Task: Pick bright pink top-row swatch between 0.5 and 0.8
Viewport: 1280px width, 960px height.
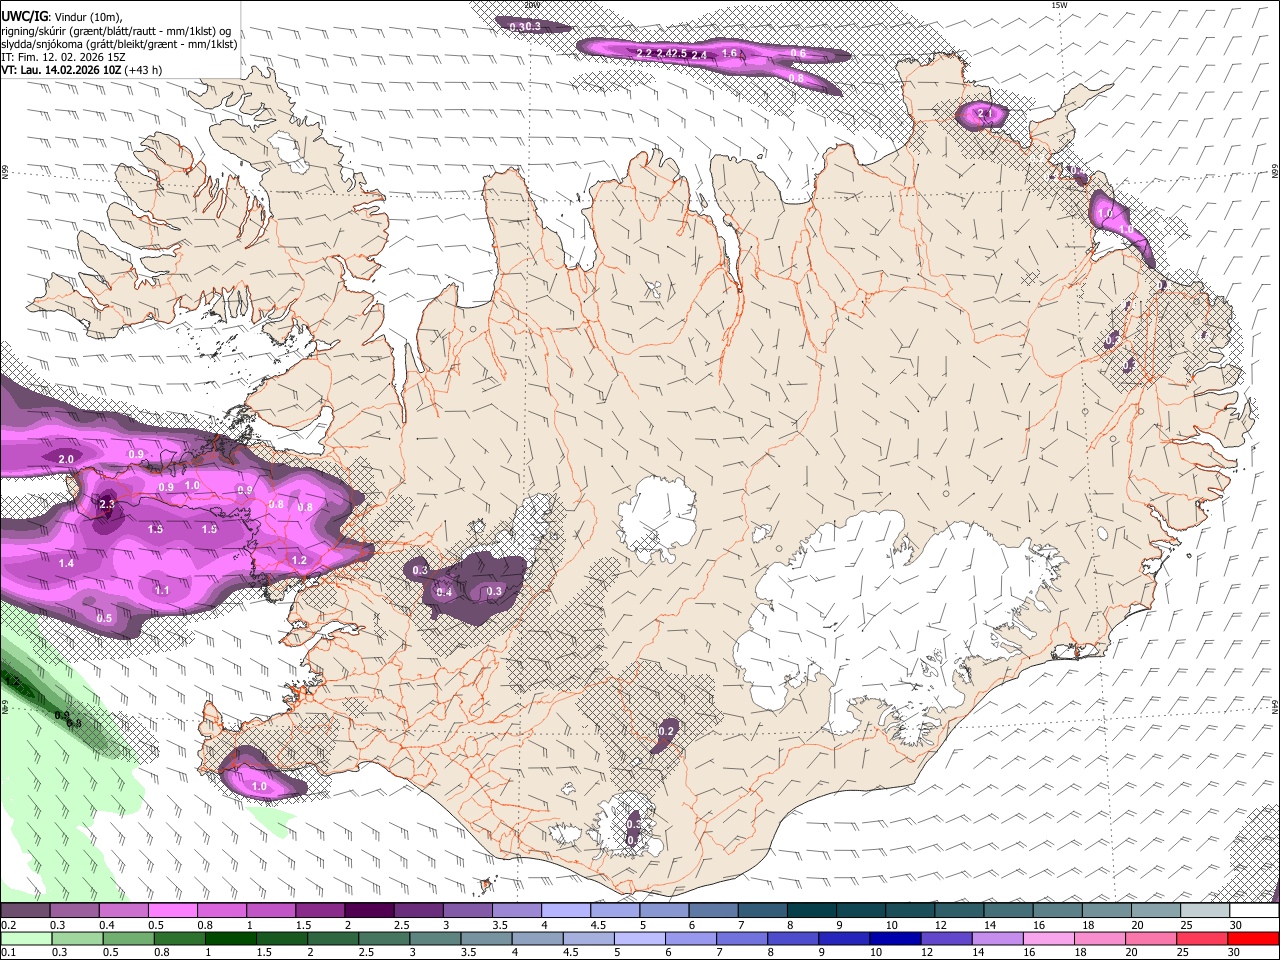Action: tap(172, 910)
